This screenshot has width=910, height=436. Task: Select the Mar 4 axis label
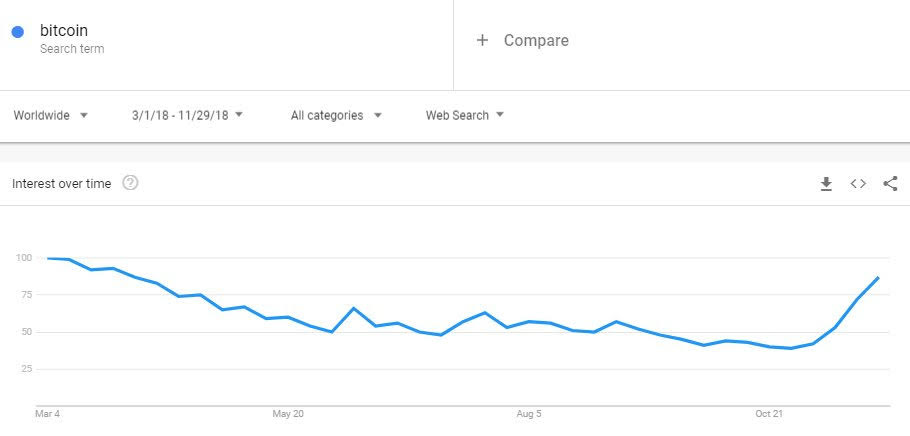click(x=48, y=414)
